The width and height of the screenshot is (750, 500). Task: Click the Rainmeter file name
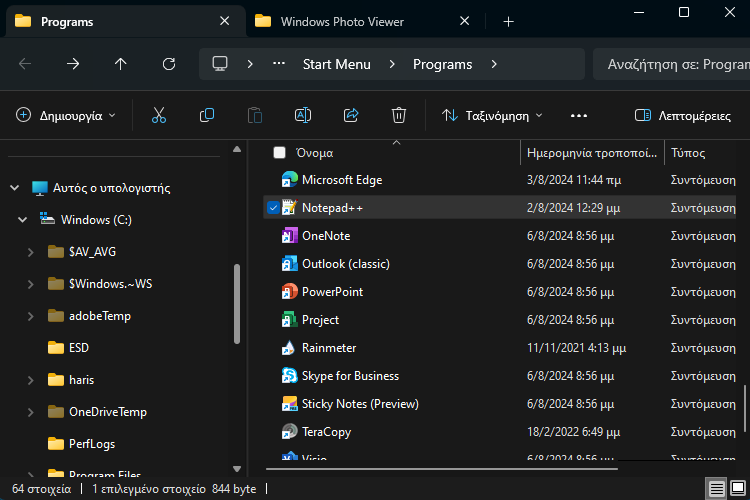[329, 348]
